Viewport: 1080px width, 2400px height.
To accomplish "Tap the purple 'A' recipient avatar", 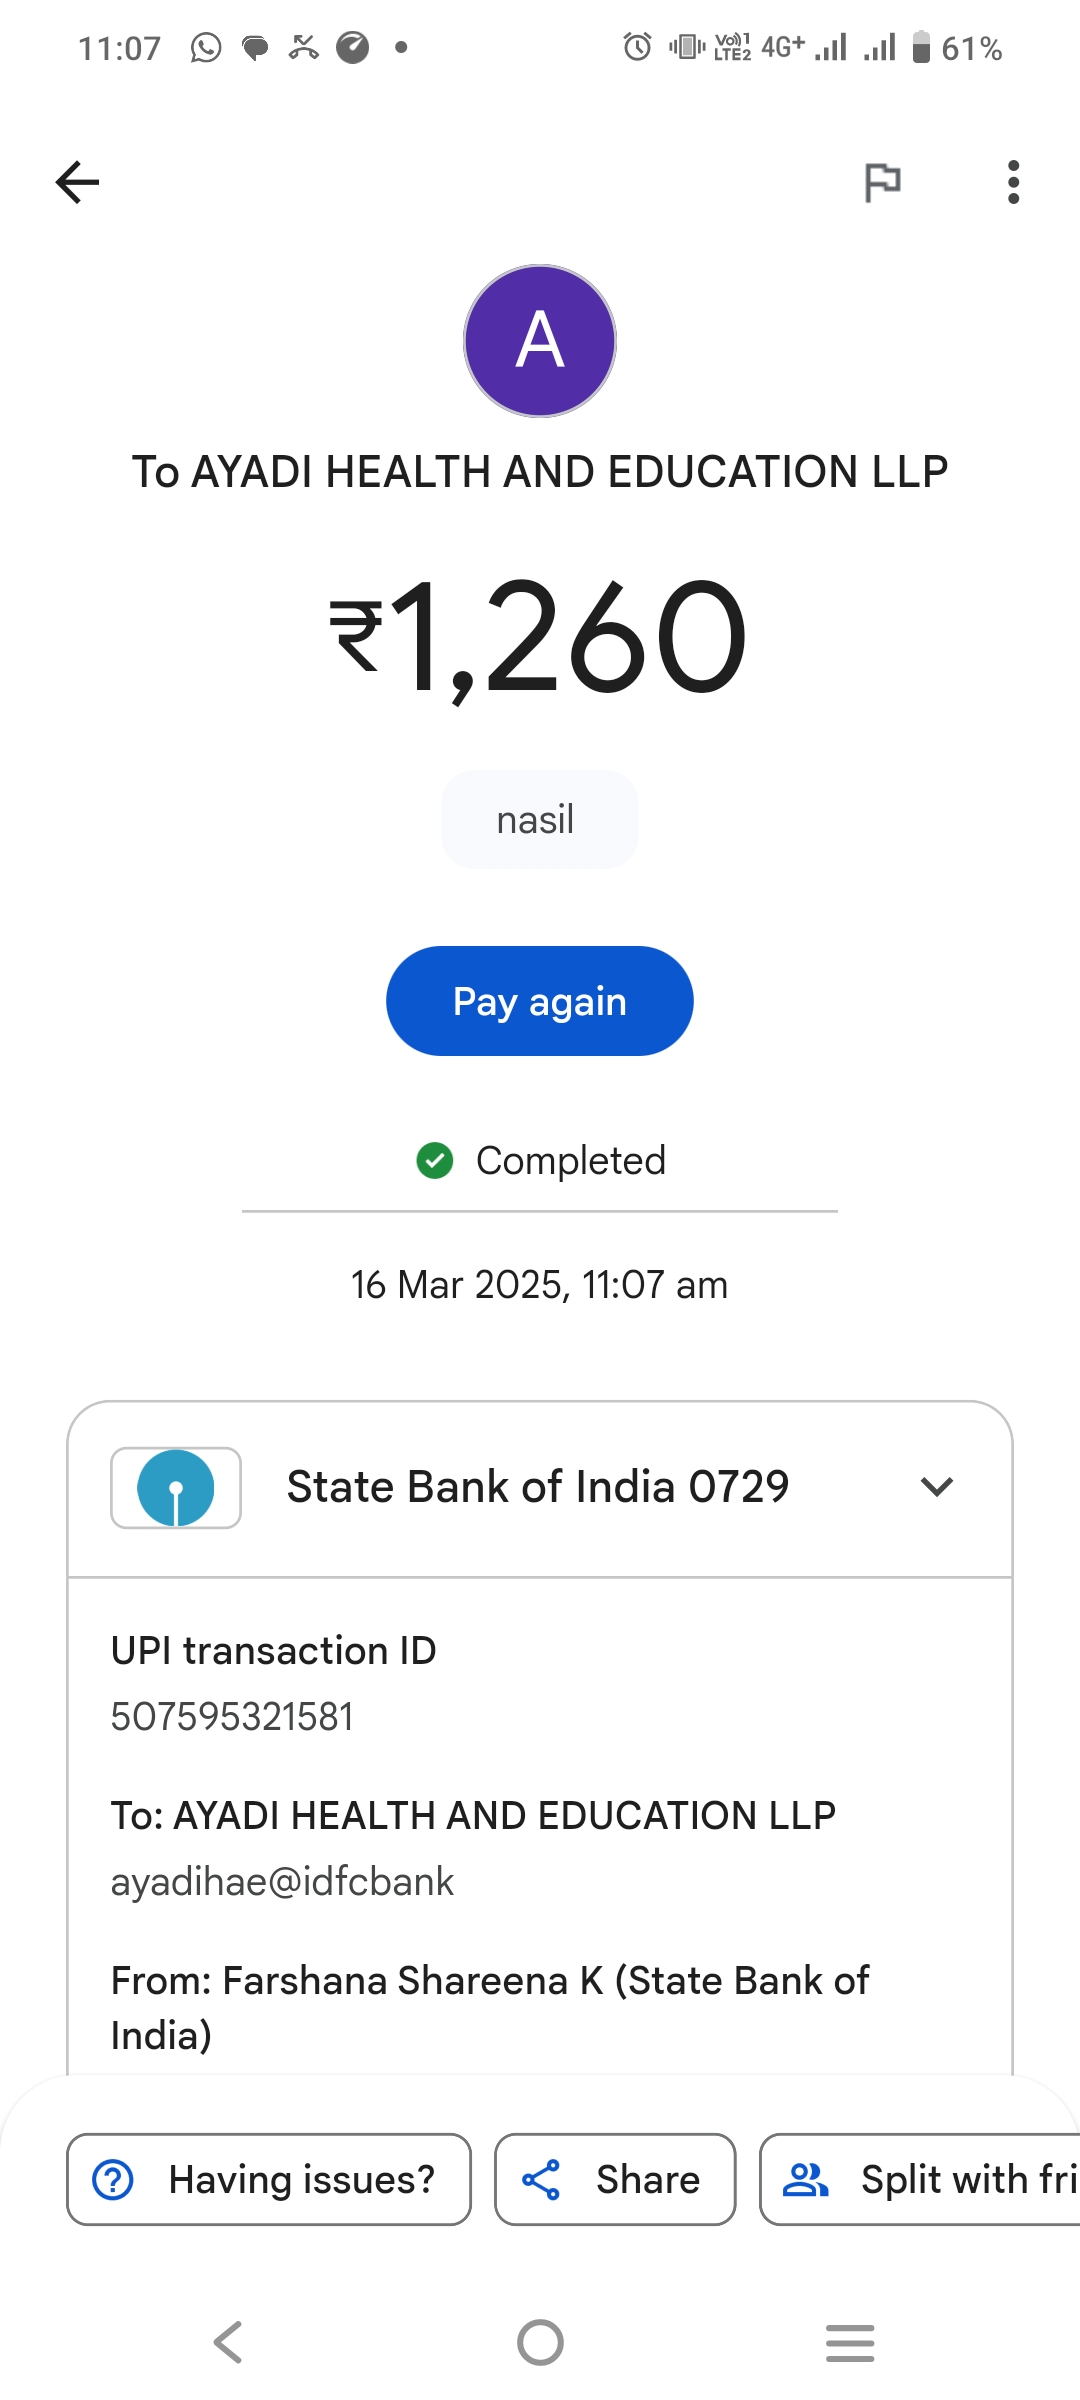I will (x=540, y=341).
